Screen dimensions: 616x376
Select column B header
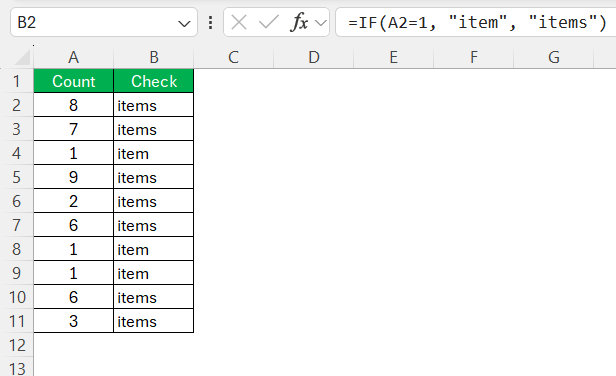click(x=154, y=57)
